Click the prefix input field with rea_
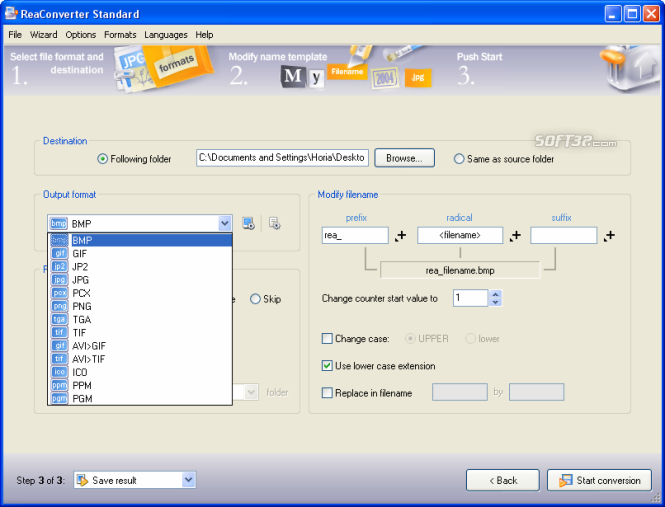The width and height of the screenshot is (665, 507). [x=355, y=235]
